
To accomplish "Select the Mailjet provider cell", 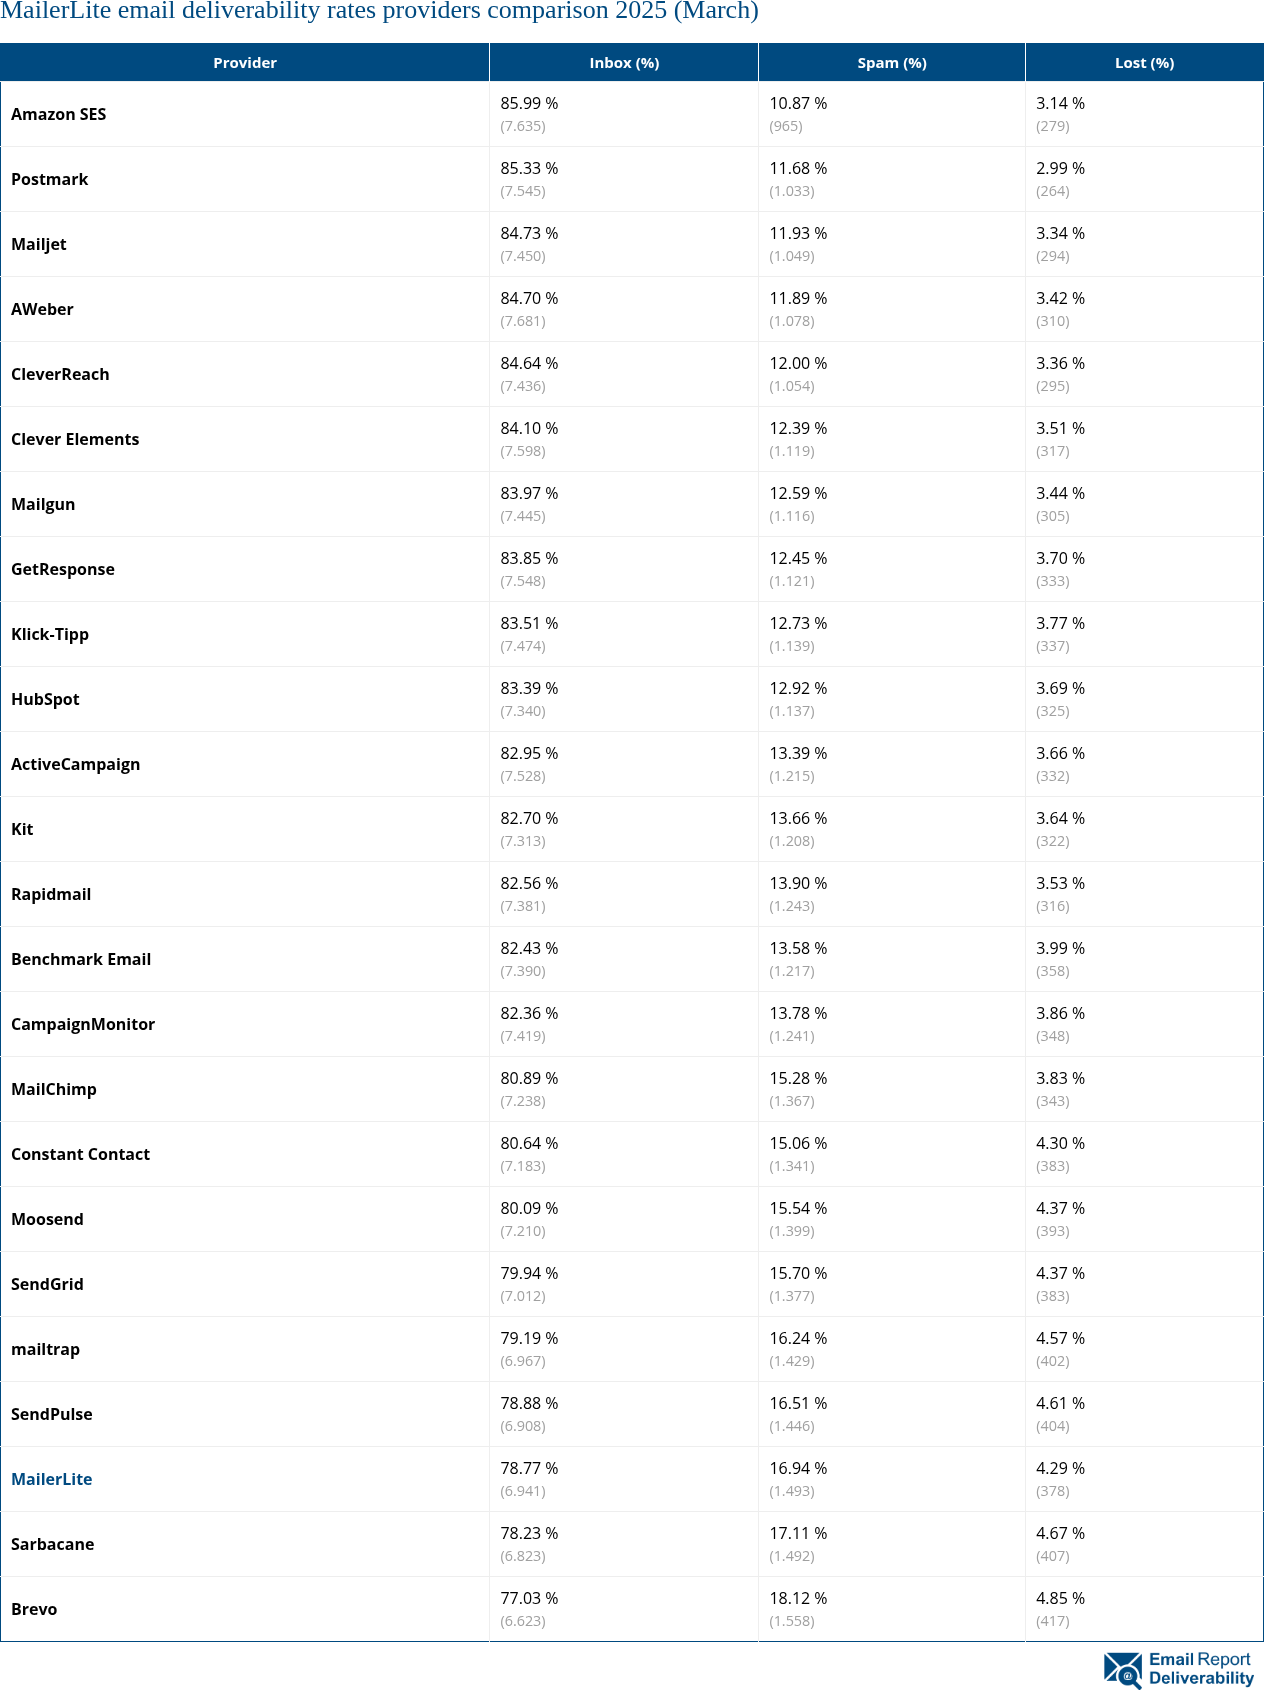I will coord(39,244).
